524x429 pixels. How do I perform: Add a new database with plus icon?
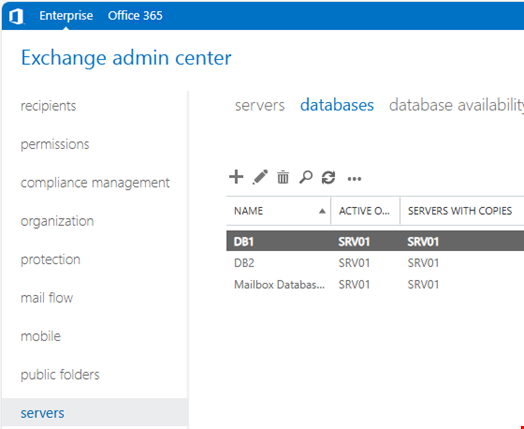[236, 177]
